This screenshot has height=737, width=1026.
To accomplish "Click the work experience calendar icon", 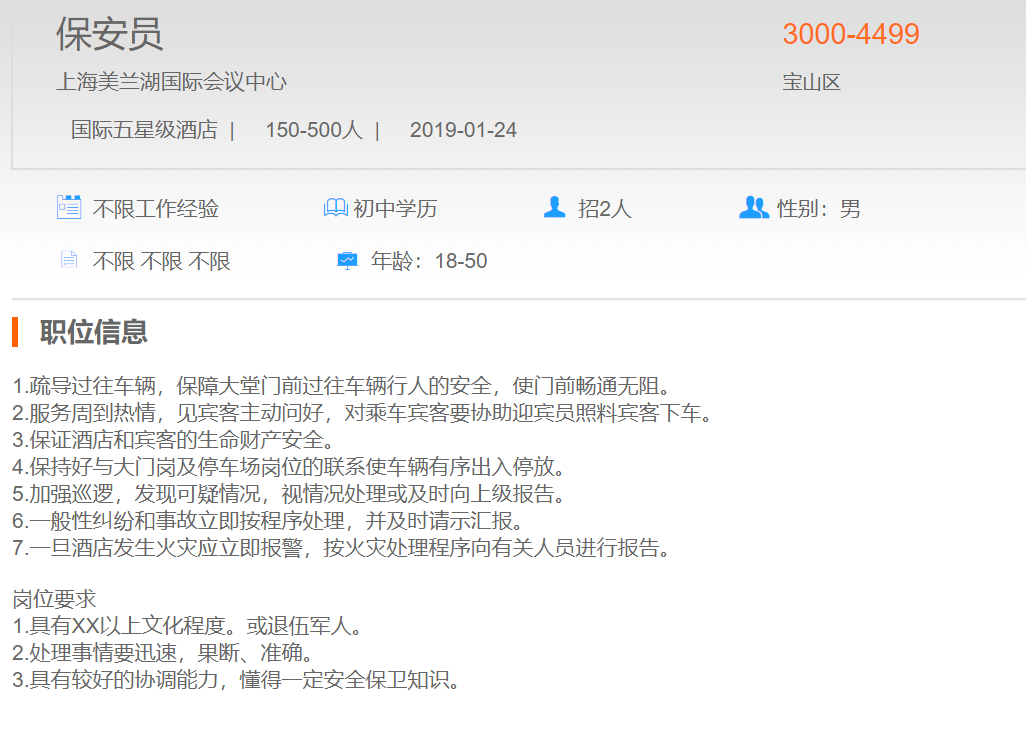I will coord(69,208).
